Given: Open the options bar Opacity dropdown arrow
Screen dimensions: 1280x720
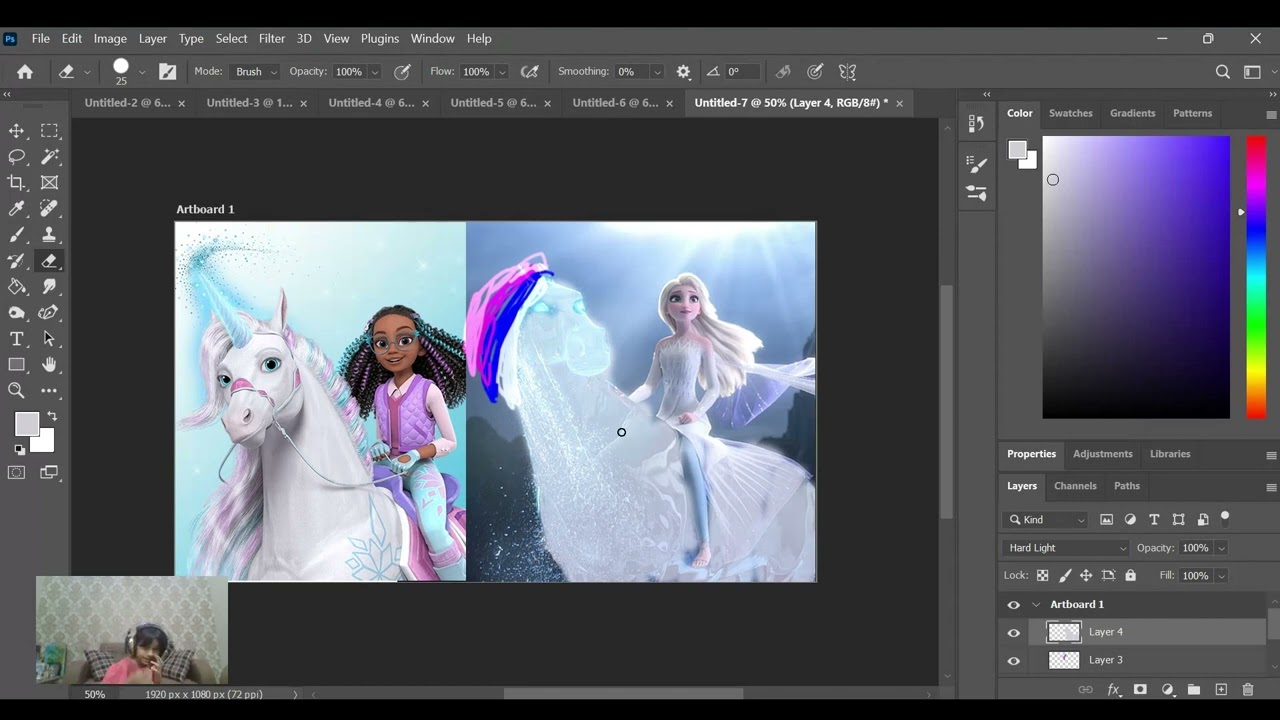Looking at the screenshot, I should click(375, 72).
